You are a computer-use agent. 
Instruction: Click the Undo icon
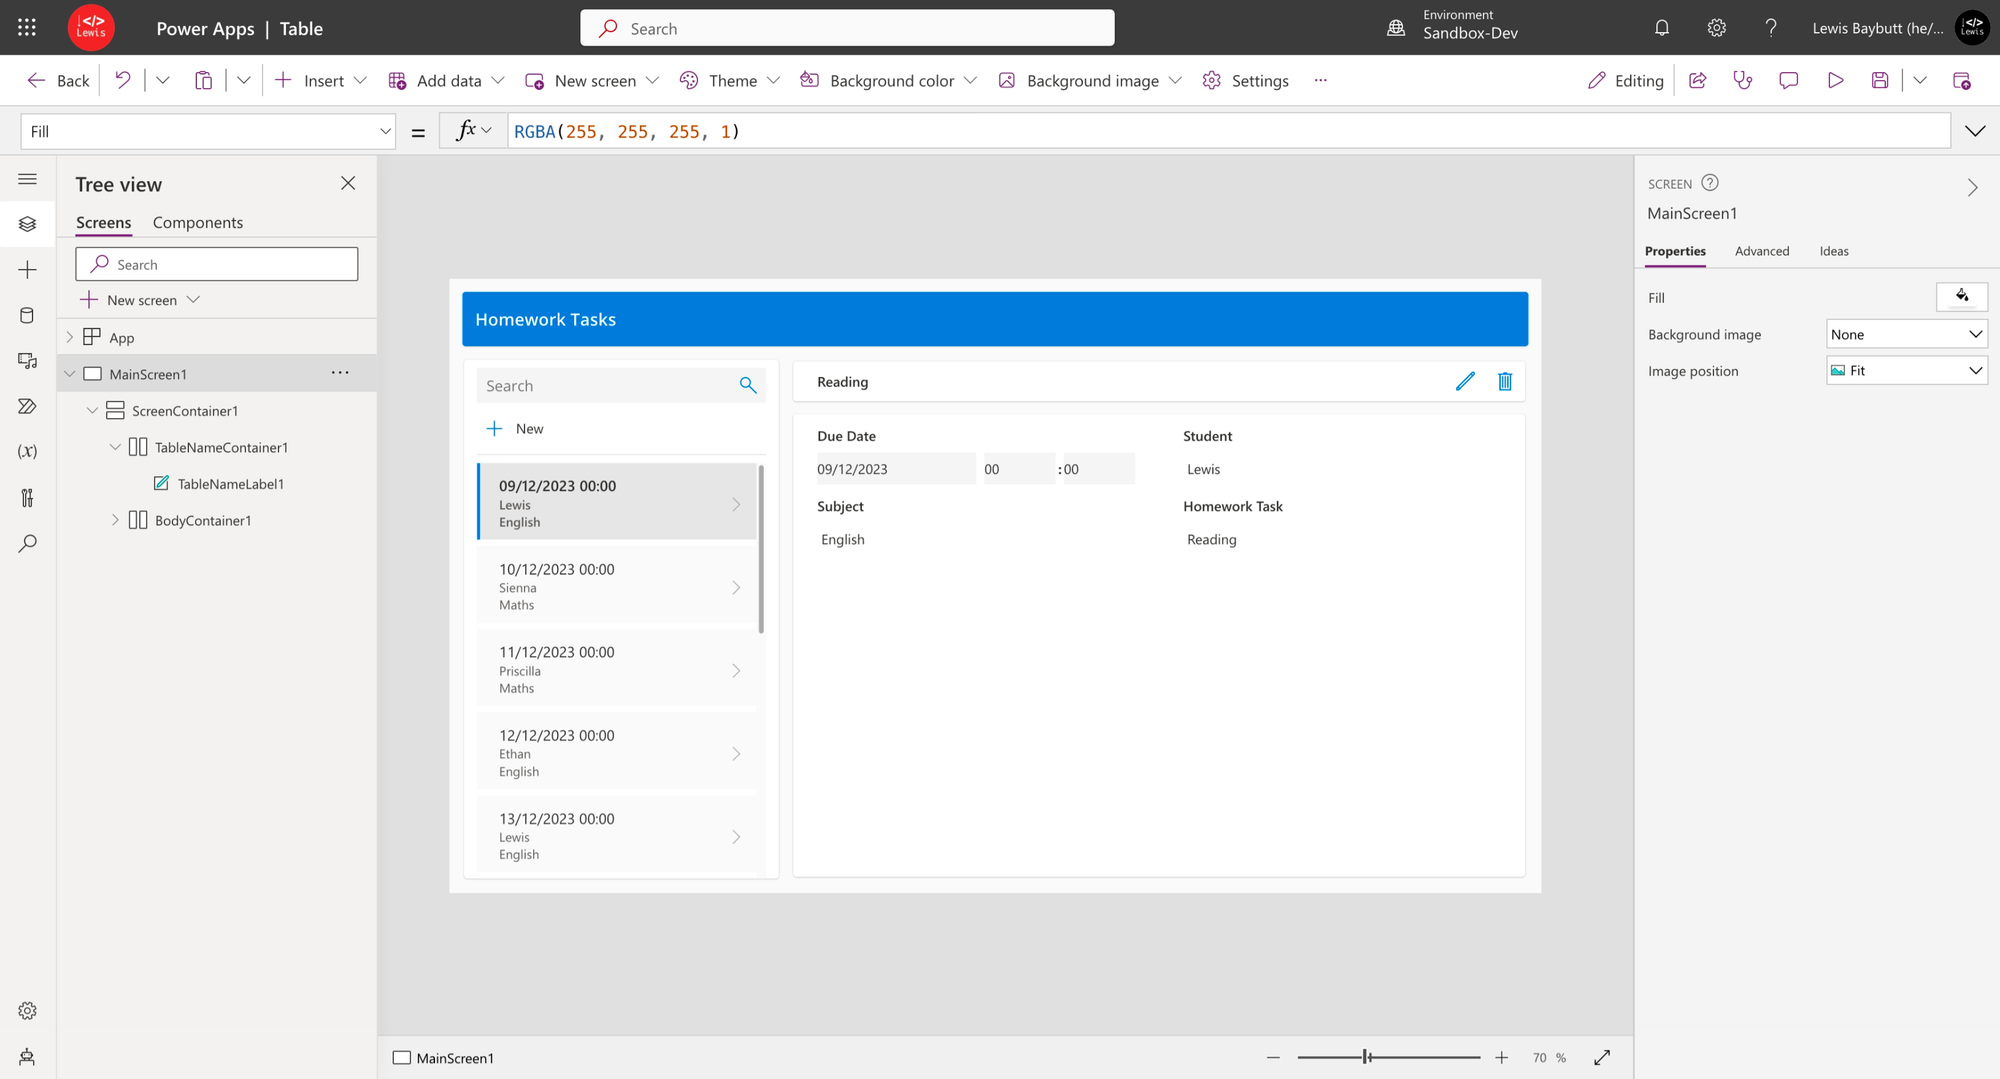click(123, 80)
